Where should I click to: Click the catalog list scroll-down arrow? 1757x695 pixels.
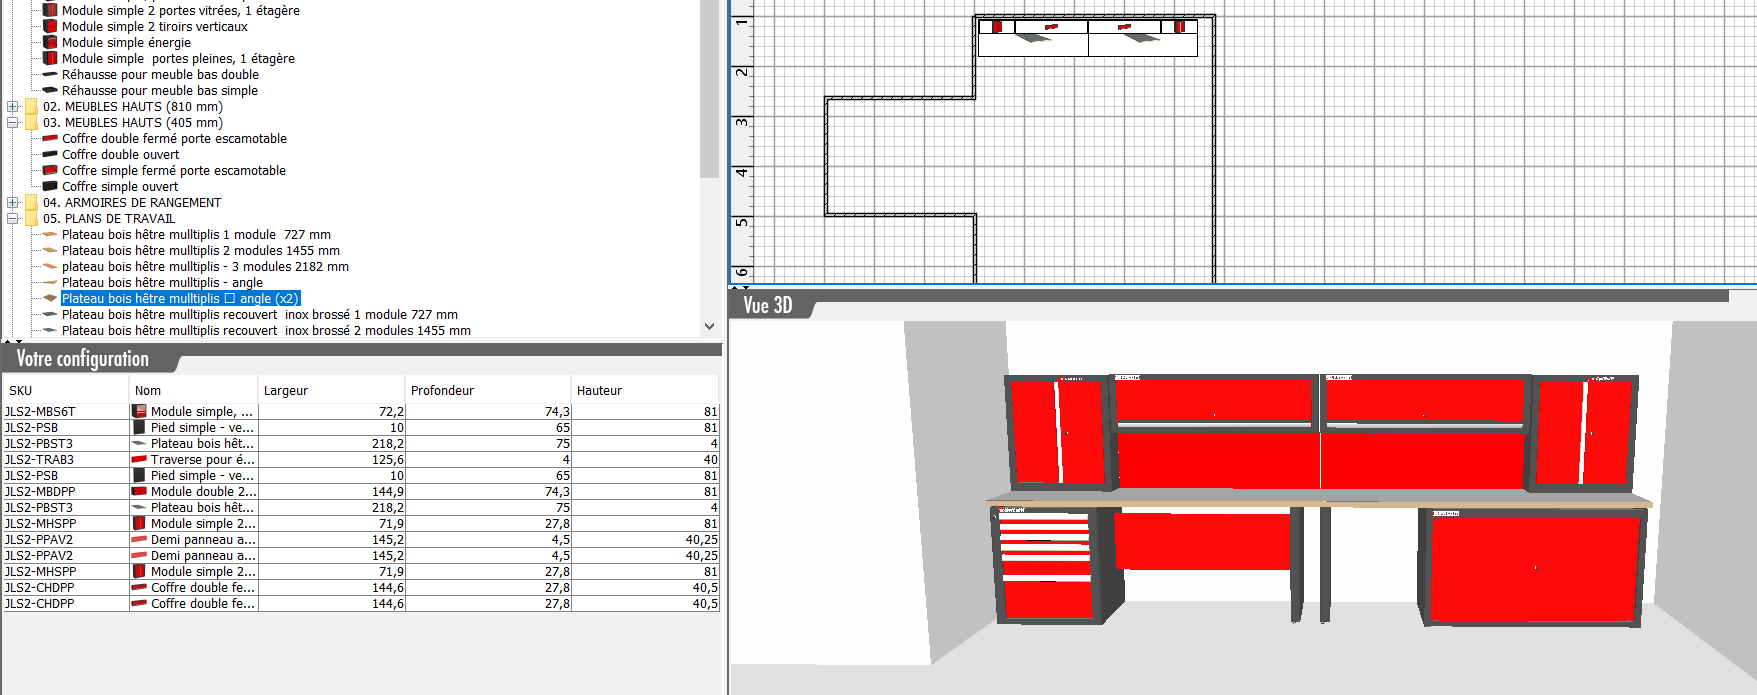pos(709,326)
